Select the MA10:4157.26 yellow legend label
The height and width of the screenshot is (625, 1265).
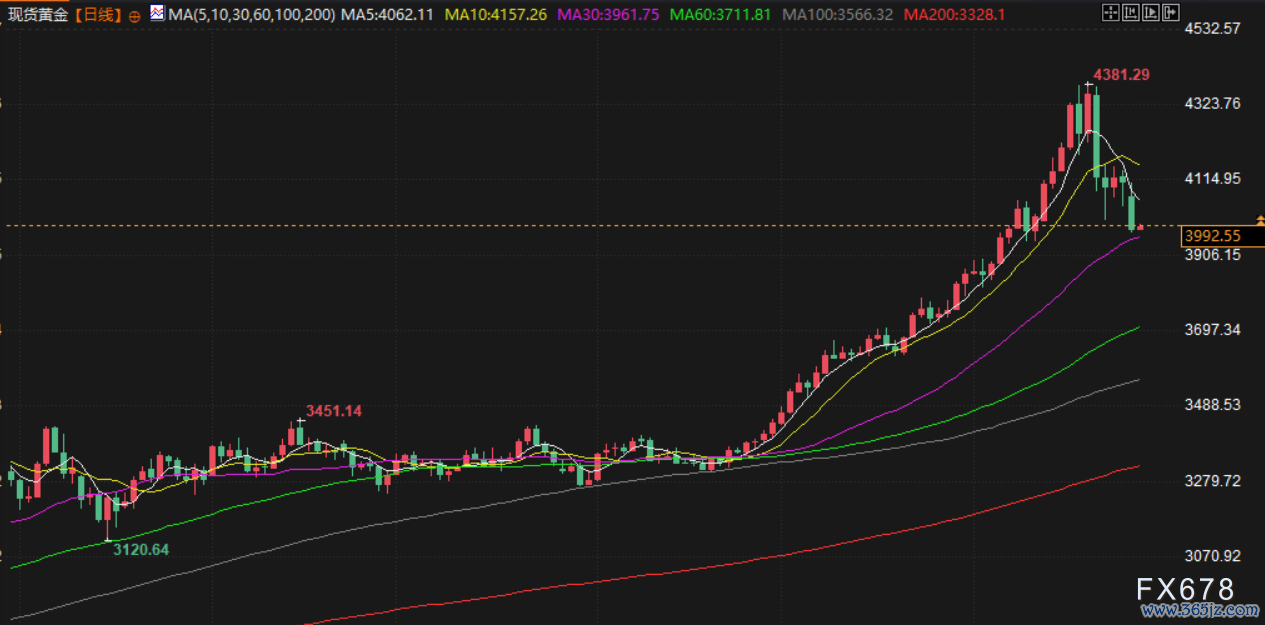496,15
